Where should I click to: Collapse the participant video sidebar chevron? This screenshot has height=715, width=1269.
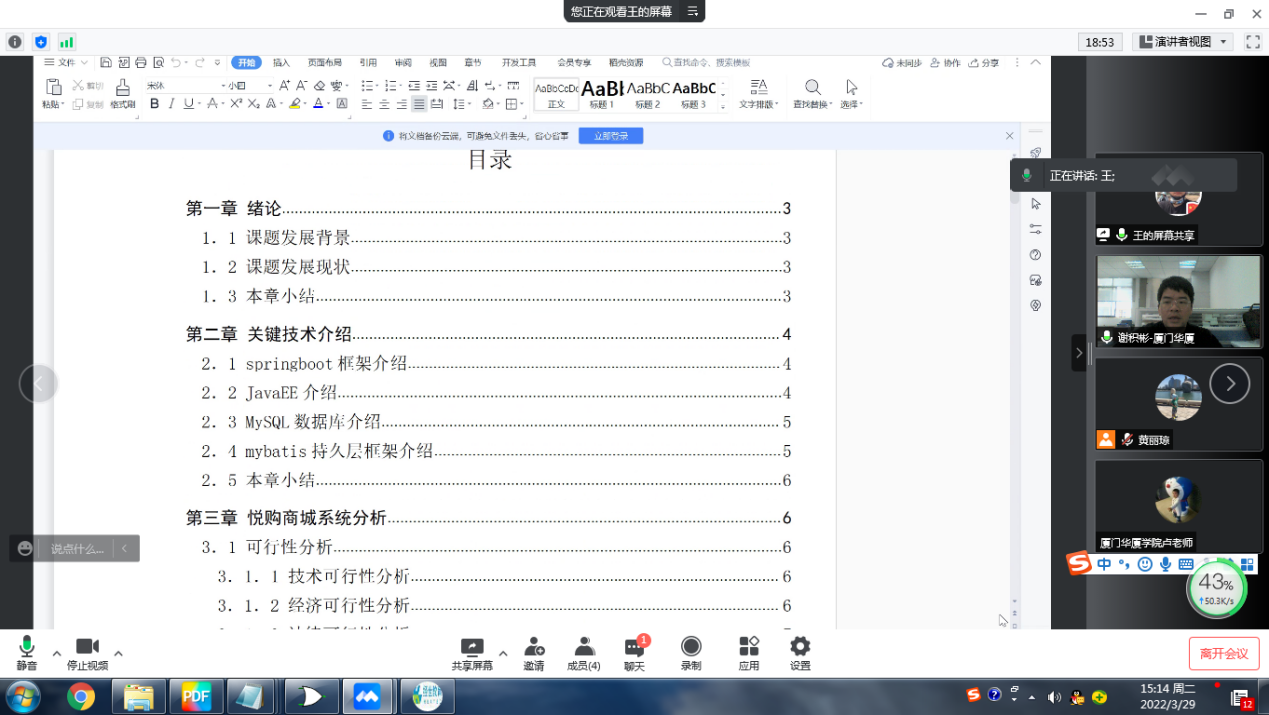(x=1079, y=353)
